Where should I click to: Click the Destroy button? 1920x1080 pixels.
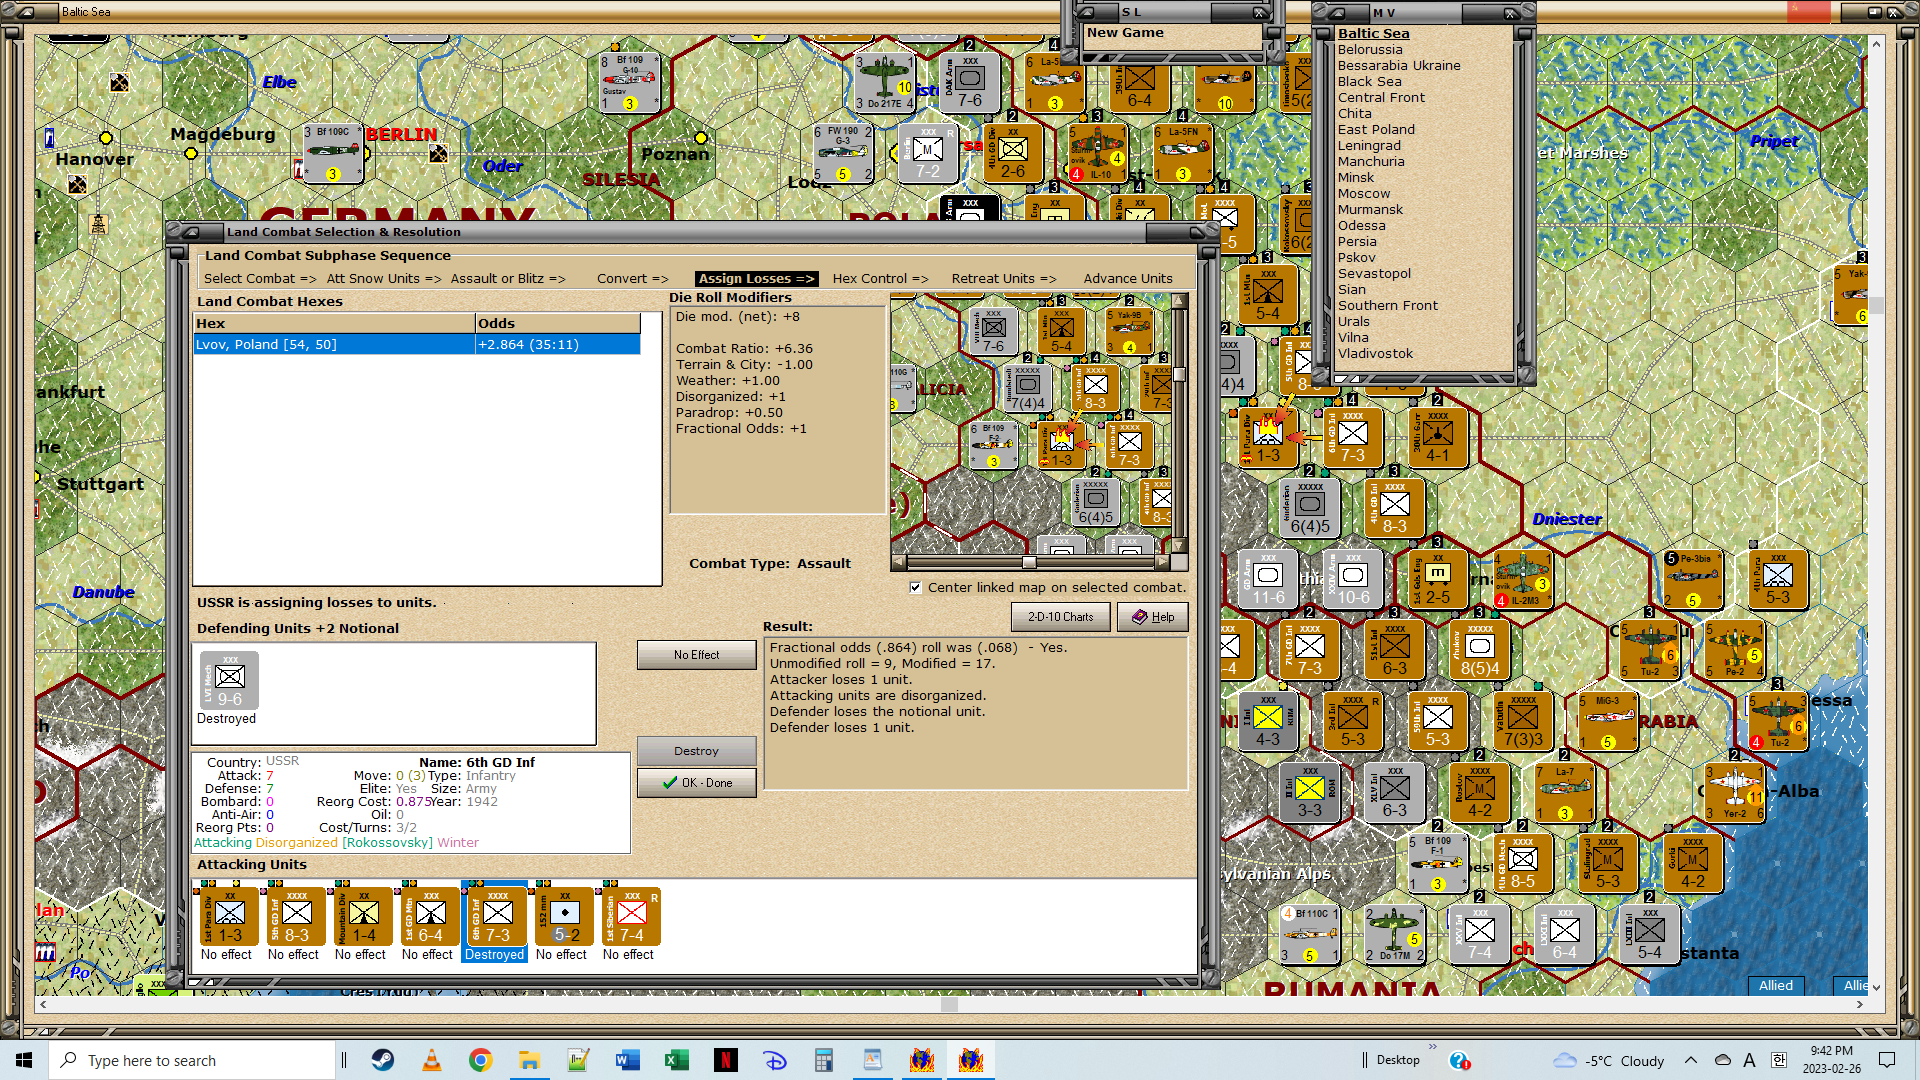(x=696, y=751)
